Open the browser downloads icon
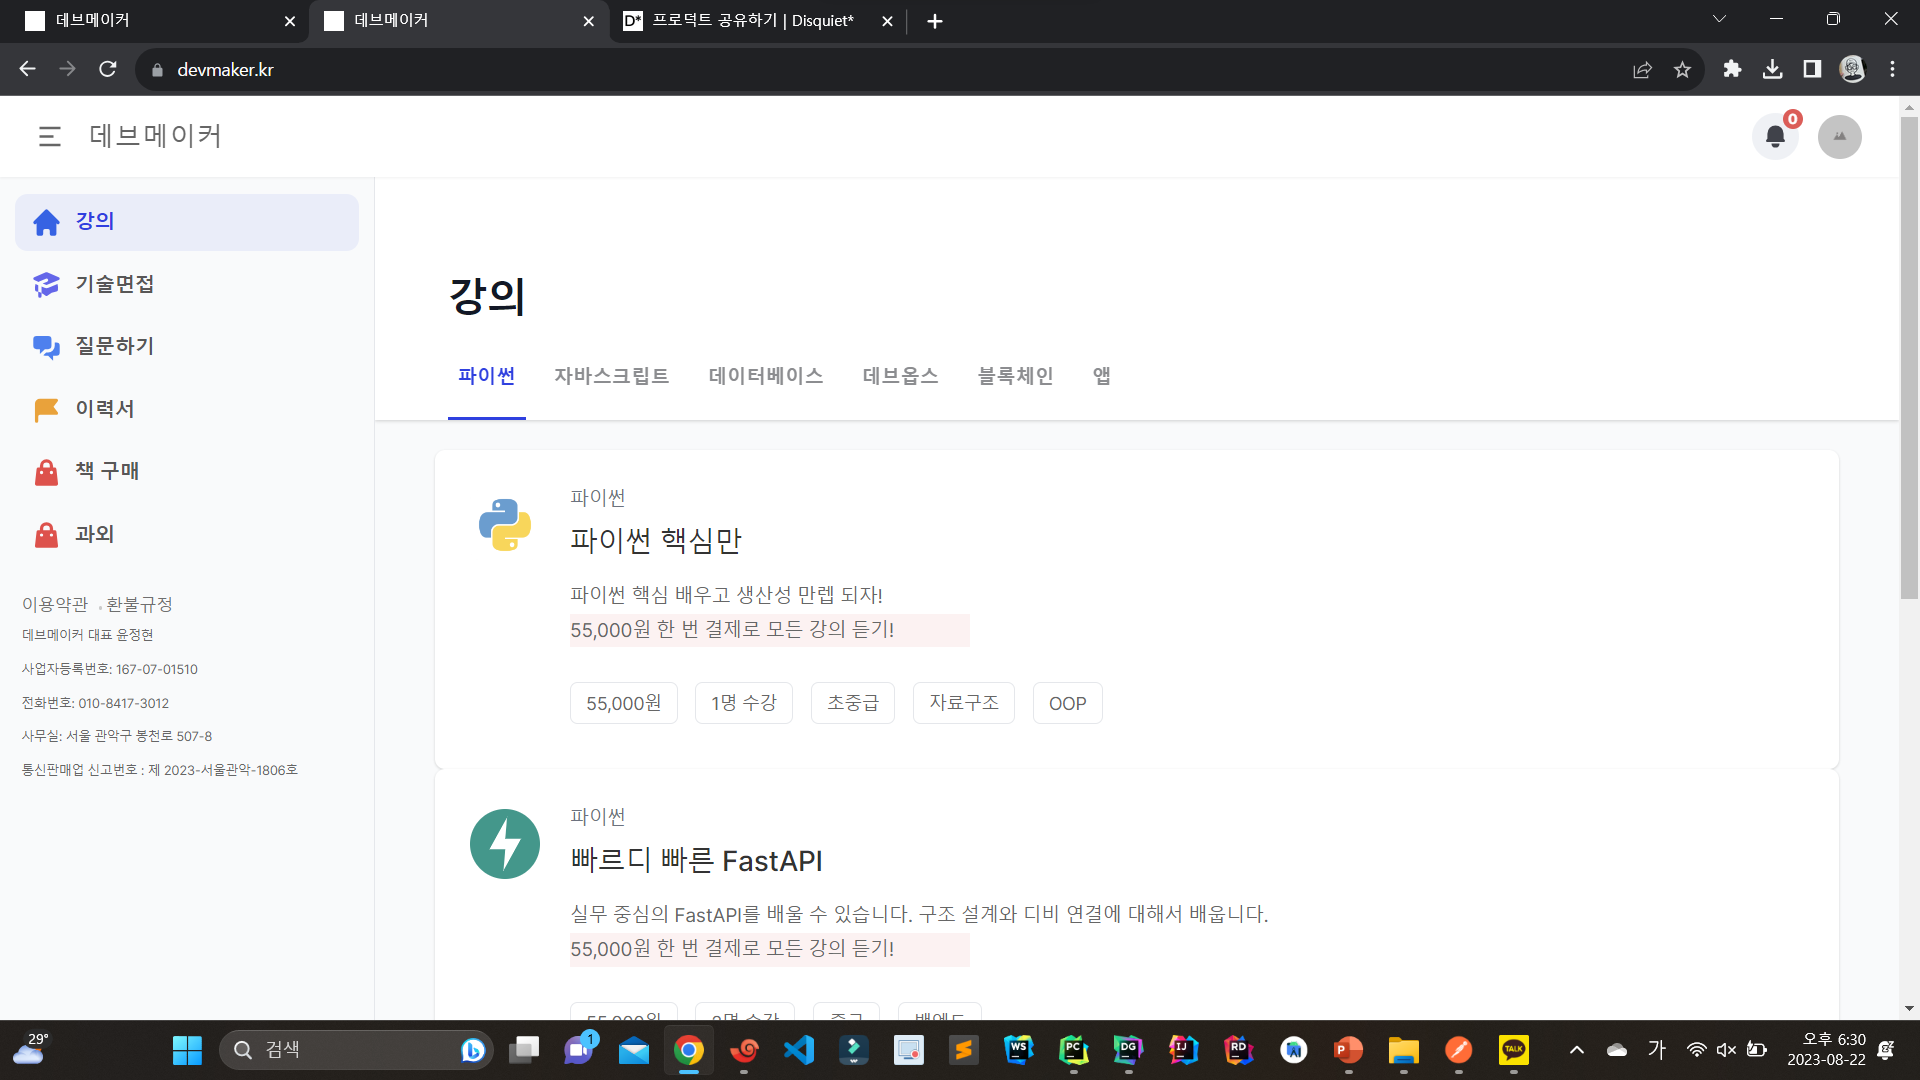1920x1080 pixels. [1772, 69]
